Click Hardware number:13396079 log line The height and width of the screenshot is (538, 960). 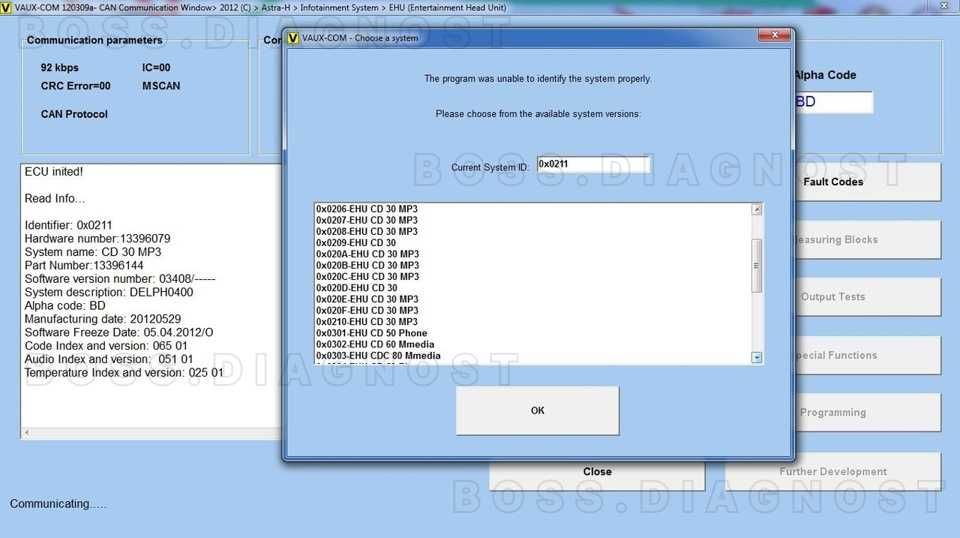[97, 239]
